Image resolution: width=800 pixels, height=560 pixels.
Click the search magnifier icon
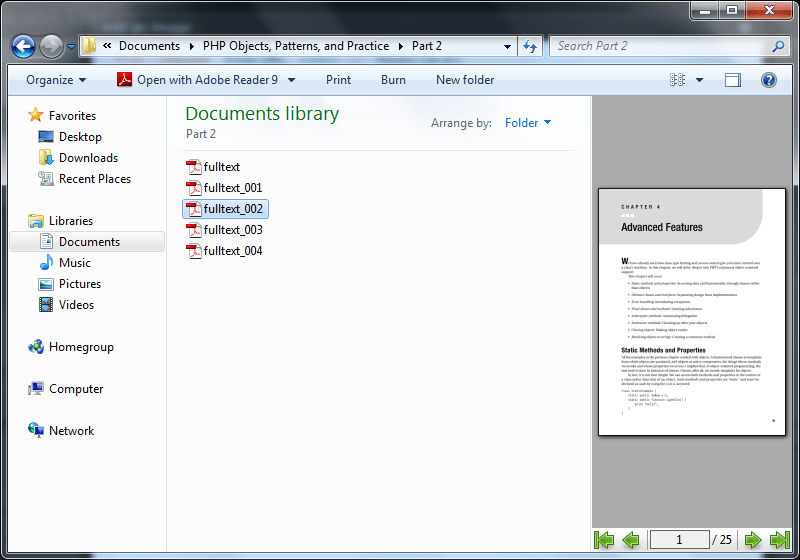[778, 46]
